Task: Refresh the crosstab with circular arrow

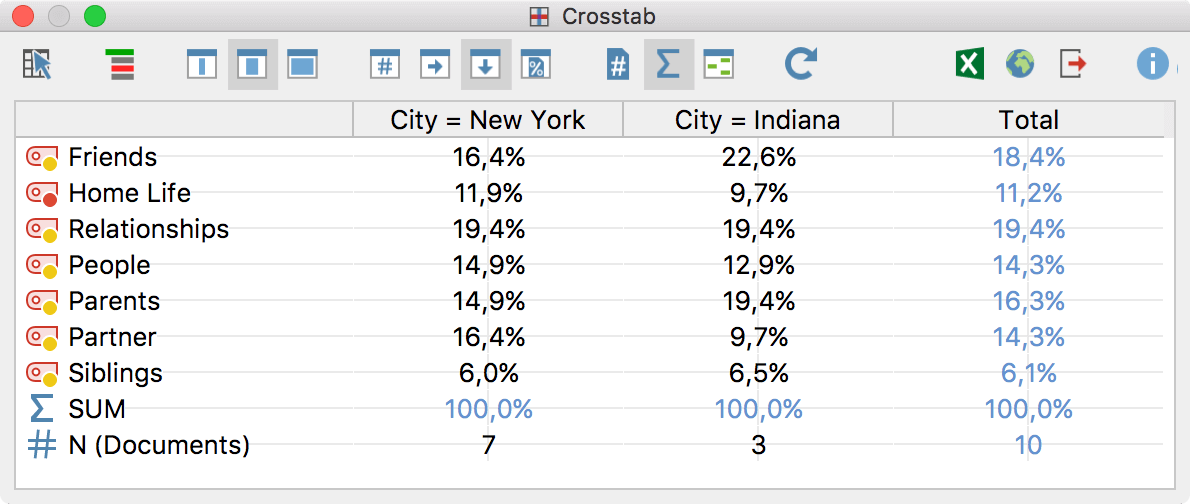Action: coord(801,65)
